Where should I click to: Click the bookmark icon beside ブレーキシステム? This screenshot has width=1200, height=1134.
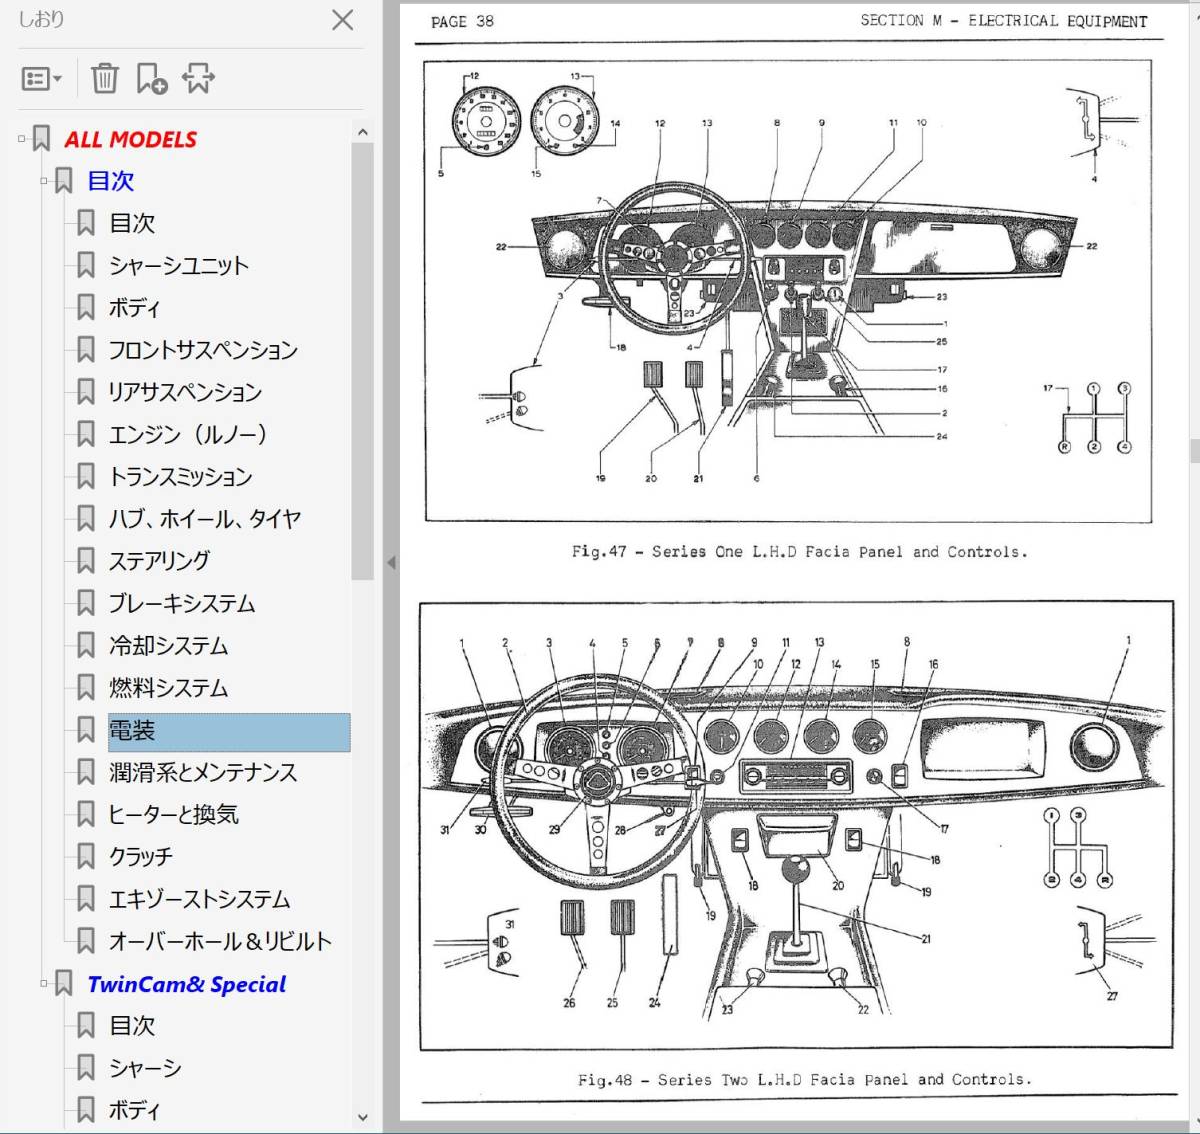[86, 603]
